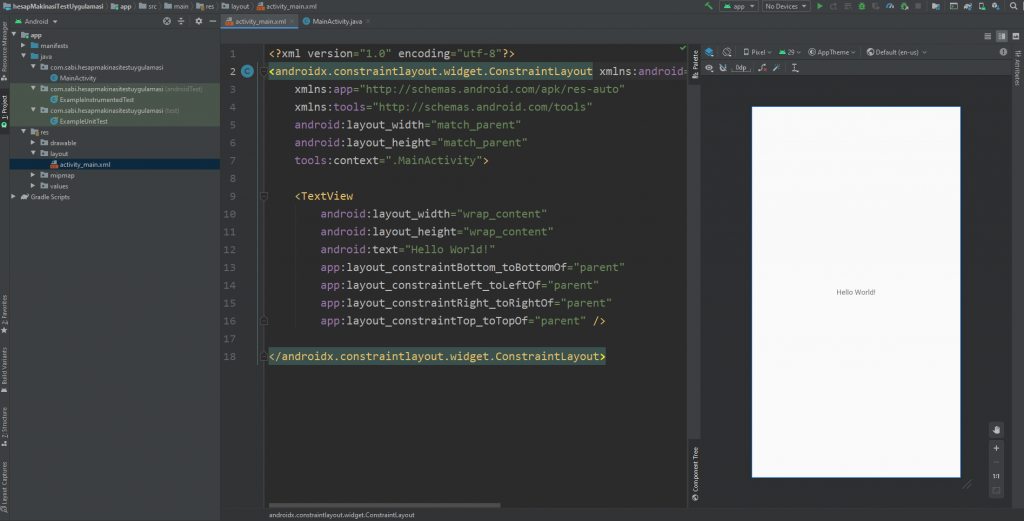
Task: Open the API 29 version dropdown
Action: click(789, 52)
